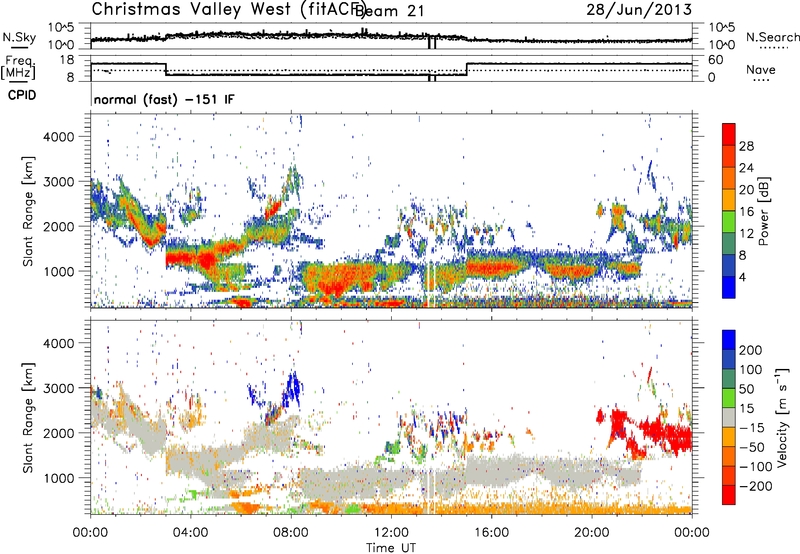Click the 4000 range tick of the velocity panel

click(x=58, y=343)
